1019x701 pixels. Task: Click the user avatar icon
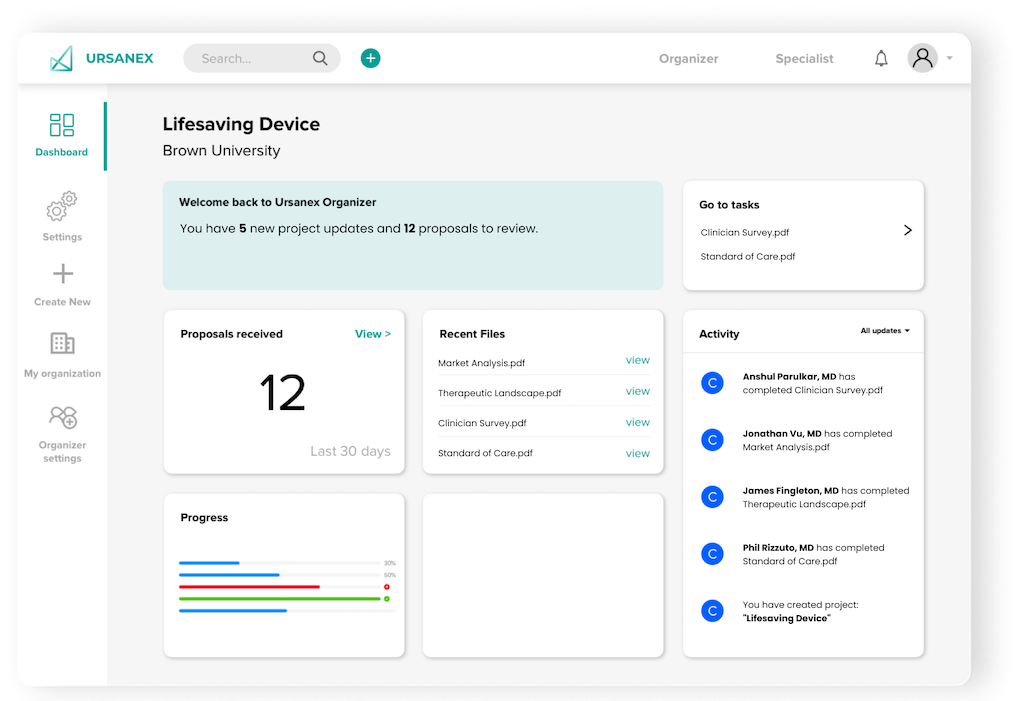click(x=922, y=58)
